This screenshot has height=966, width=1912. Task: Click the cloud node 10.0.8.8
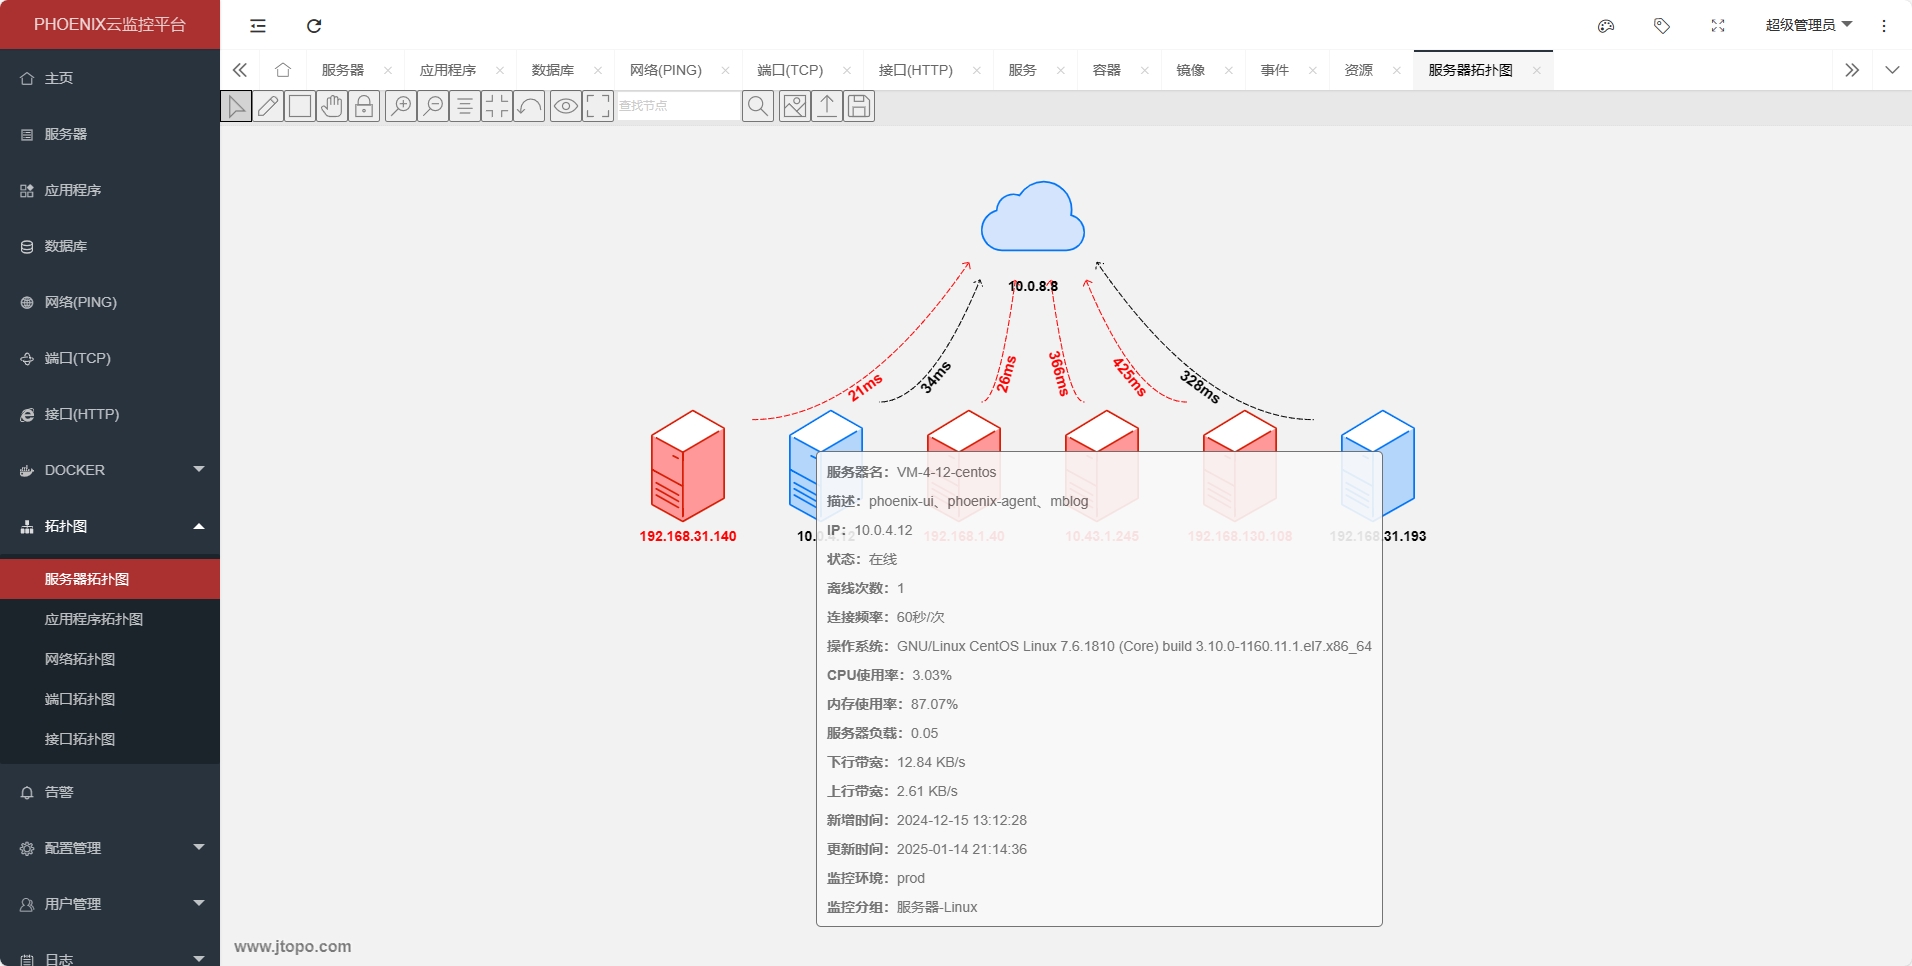(x=1033, y=217)
